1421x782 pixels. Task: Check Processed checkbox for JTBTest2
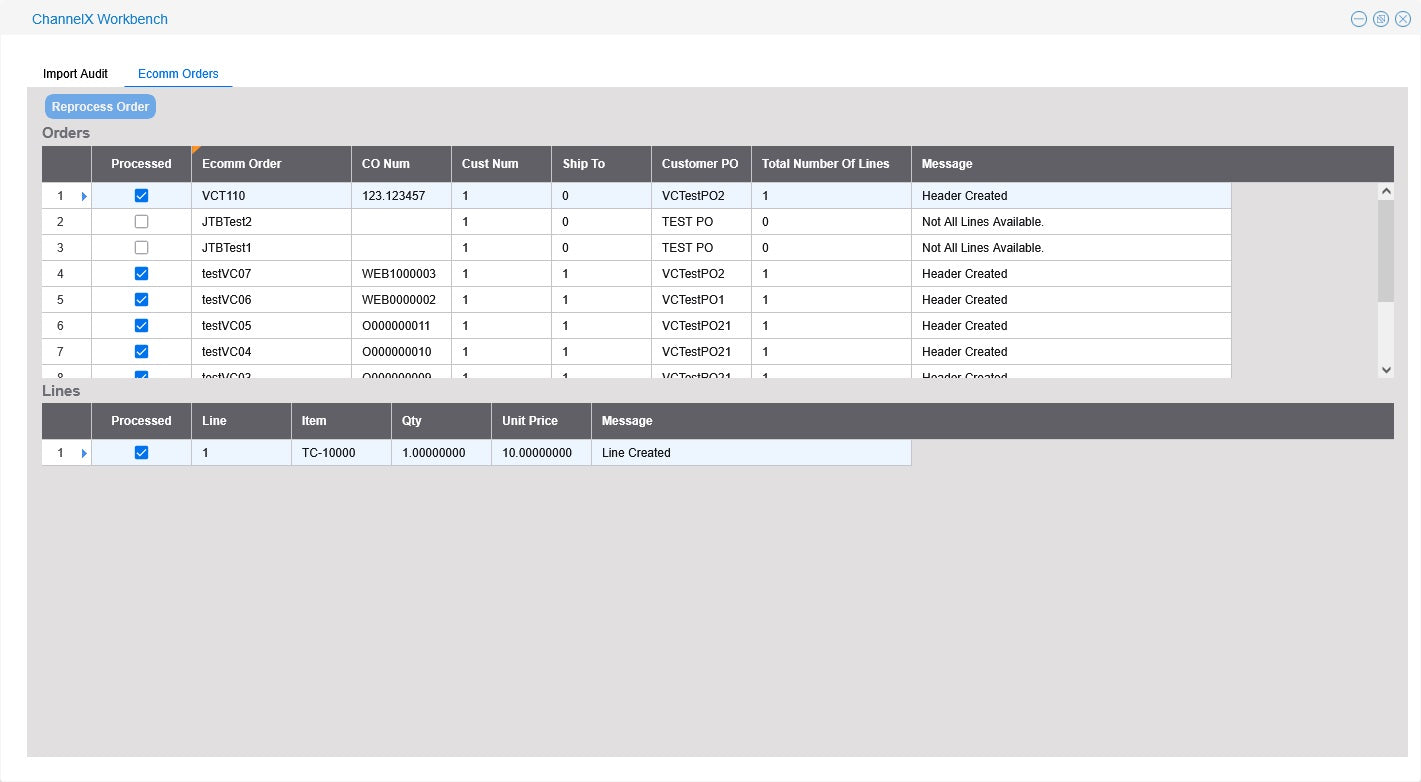[141, 222]
